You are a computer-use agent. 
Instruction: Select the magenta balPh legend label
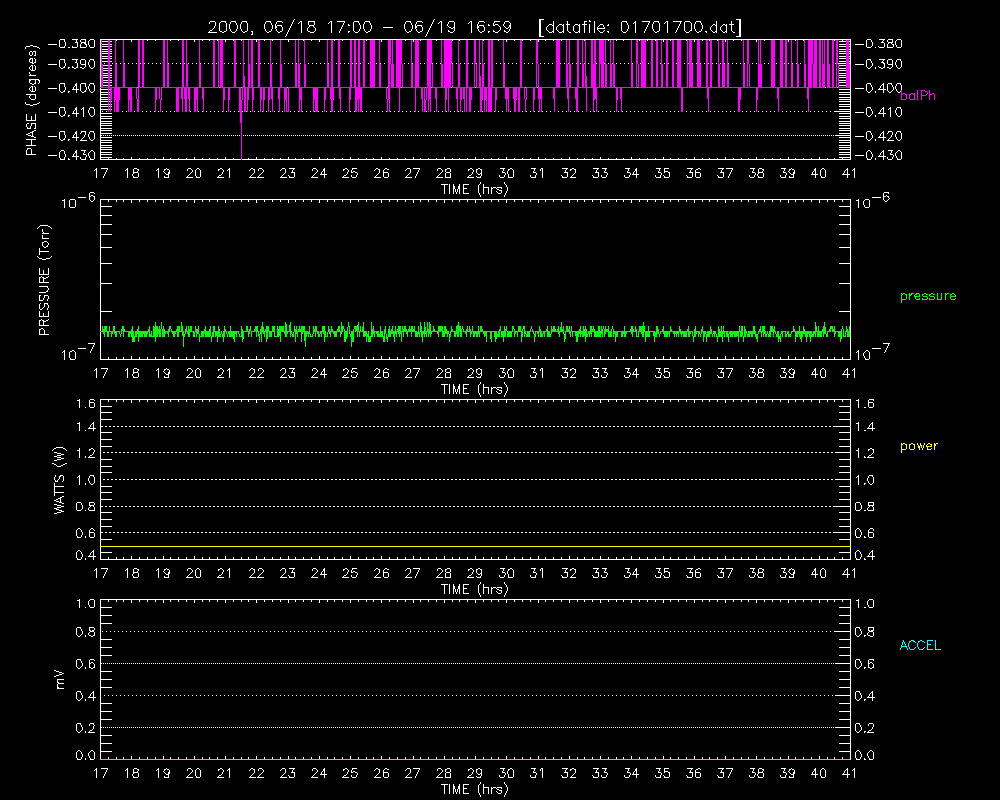[918, 96]
